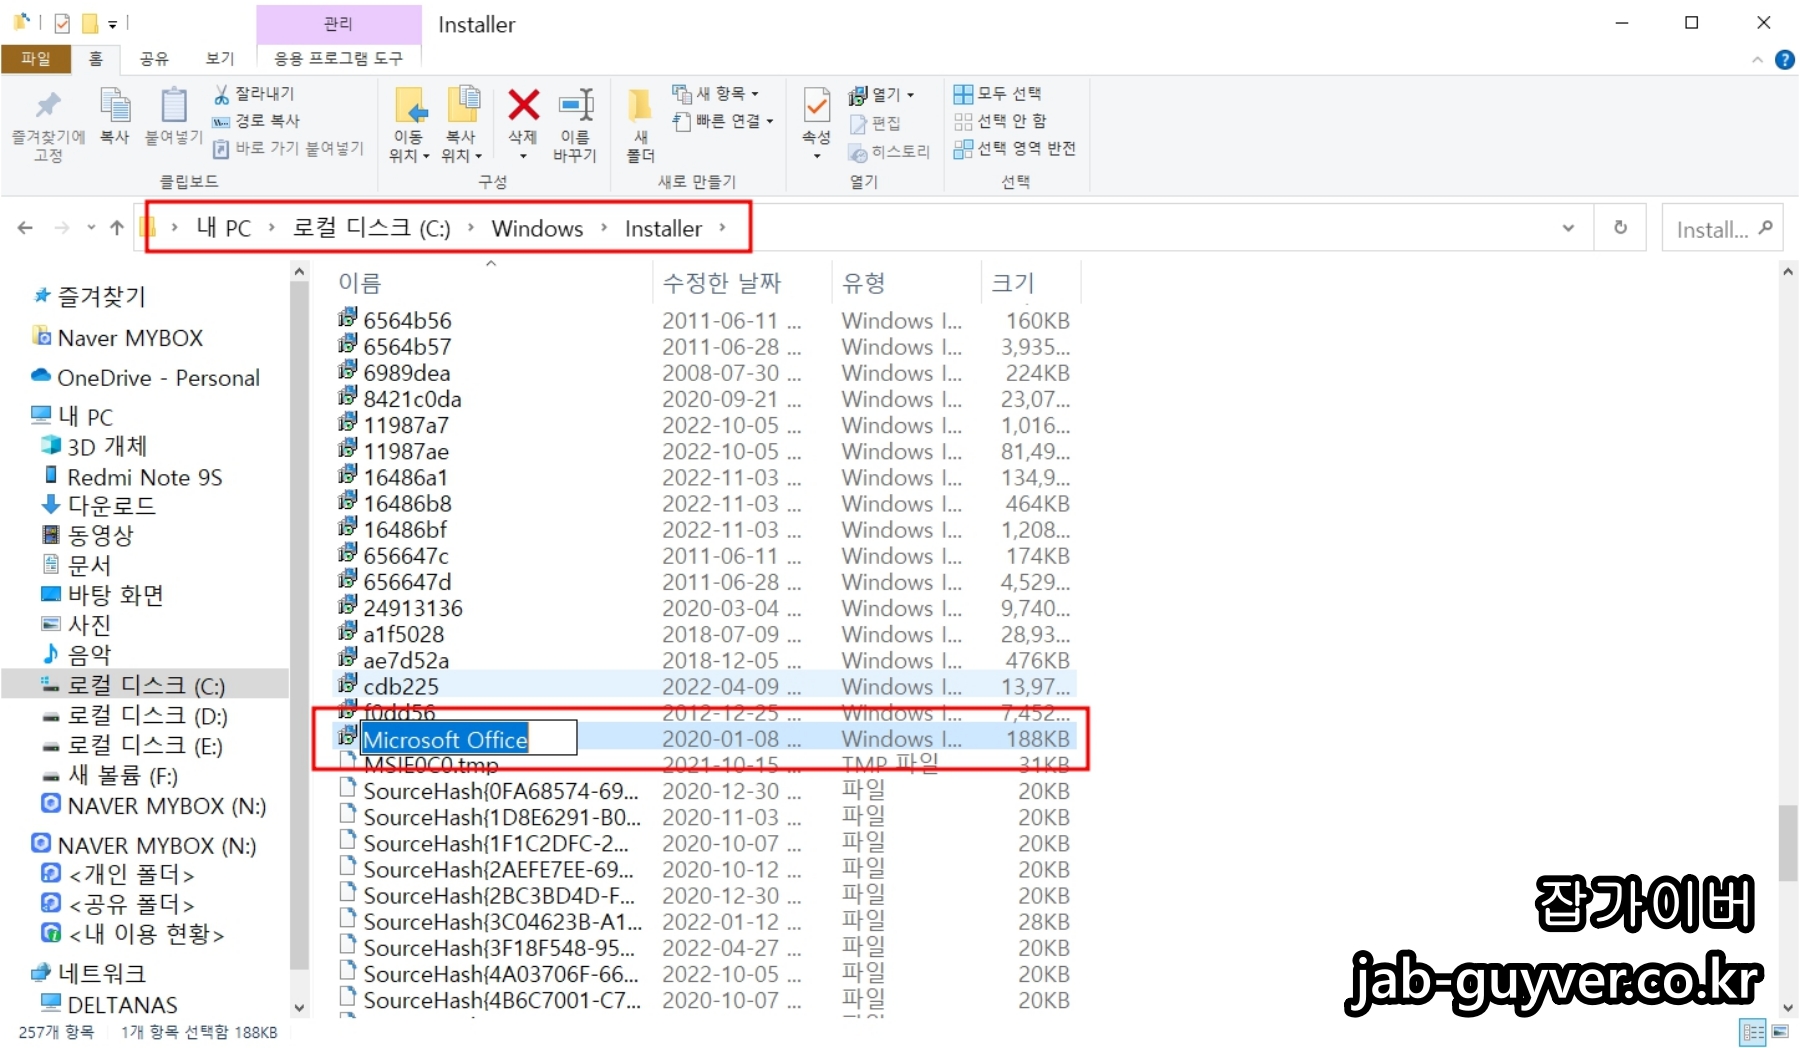Open the file History viewer

click(890, 153)
